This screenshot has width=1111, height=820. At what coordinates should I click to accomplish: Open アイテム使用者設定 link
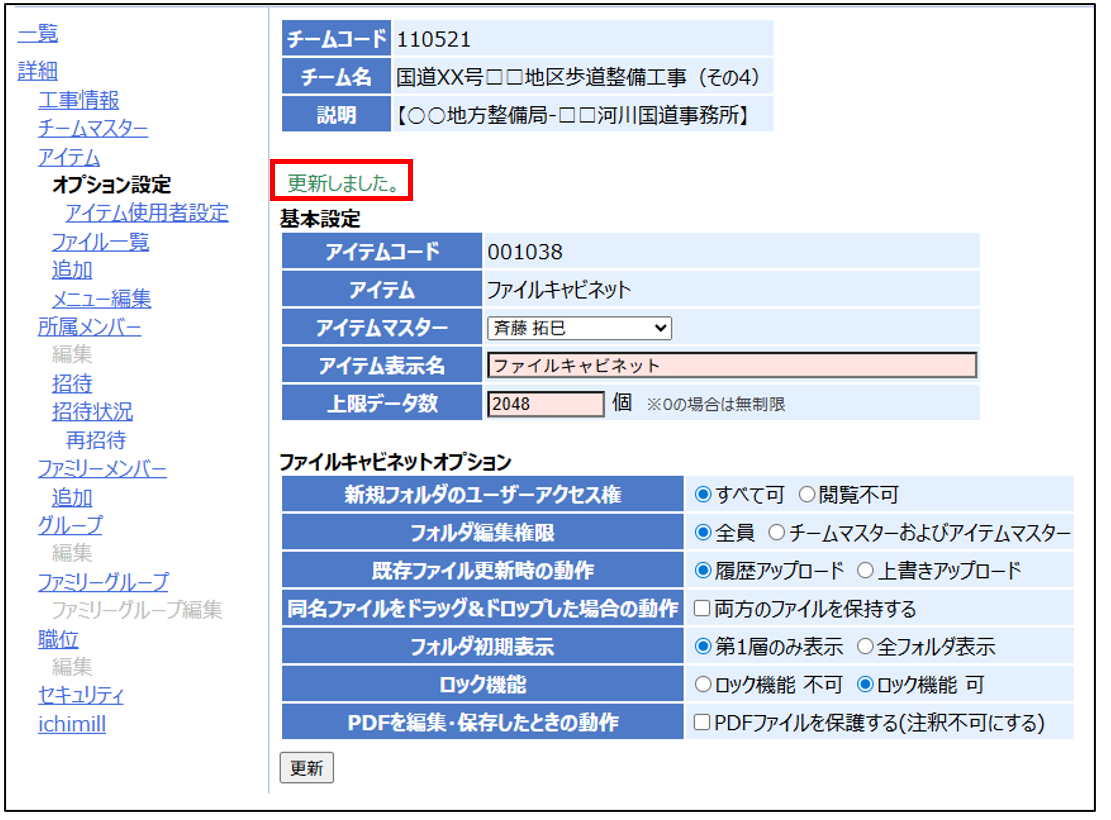click(147, 213)
